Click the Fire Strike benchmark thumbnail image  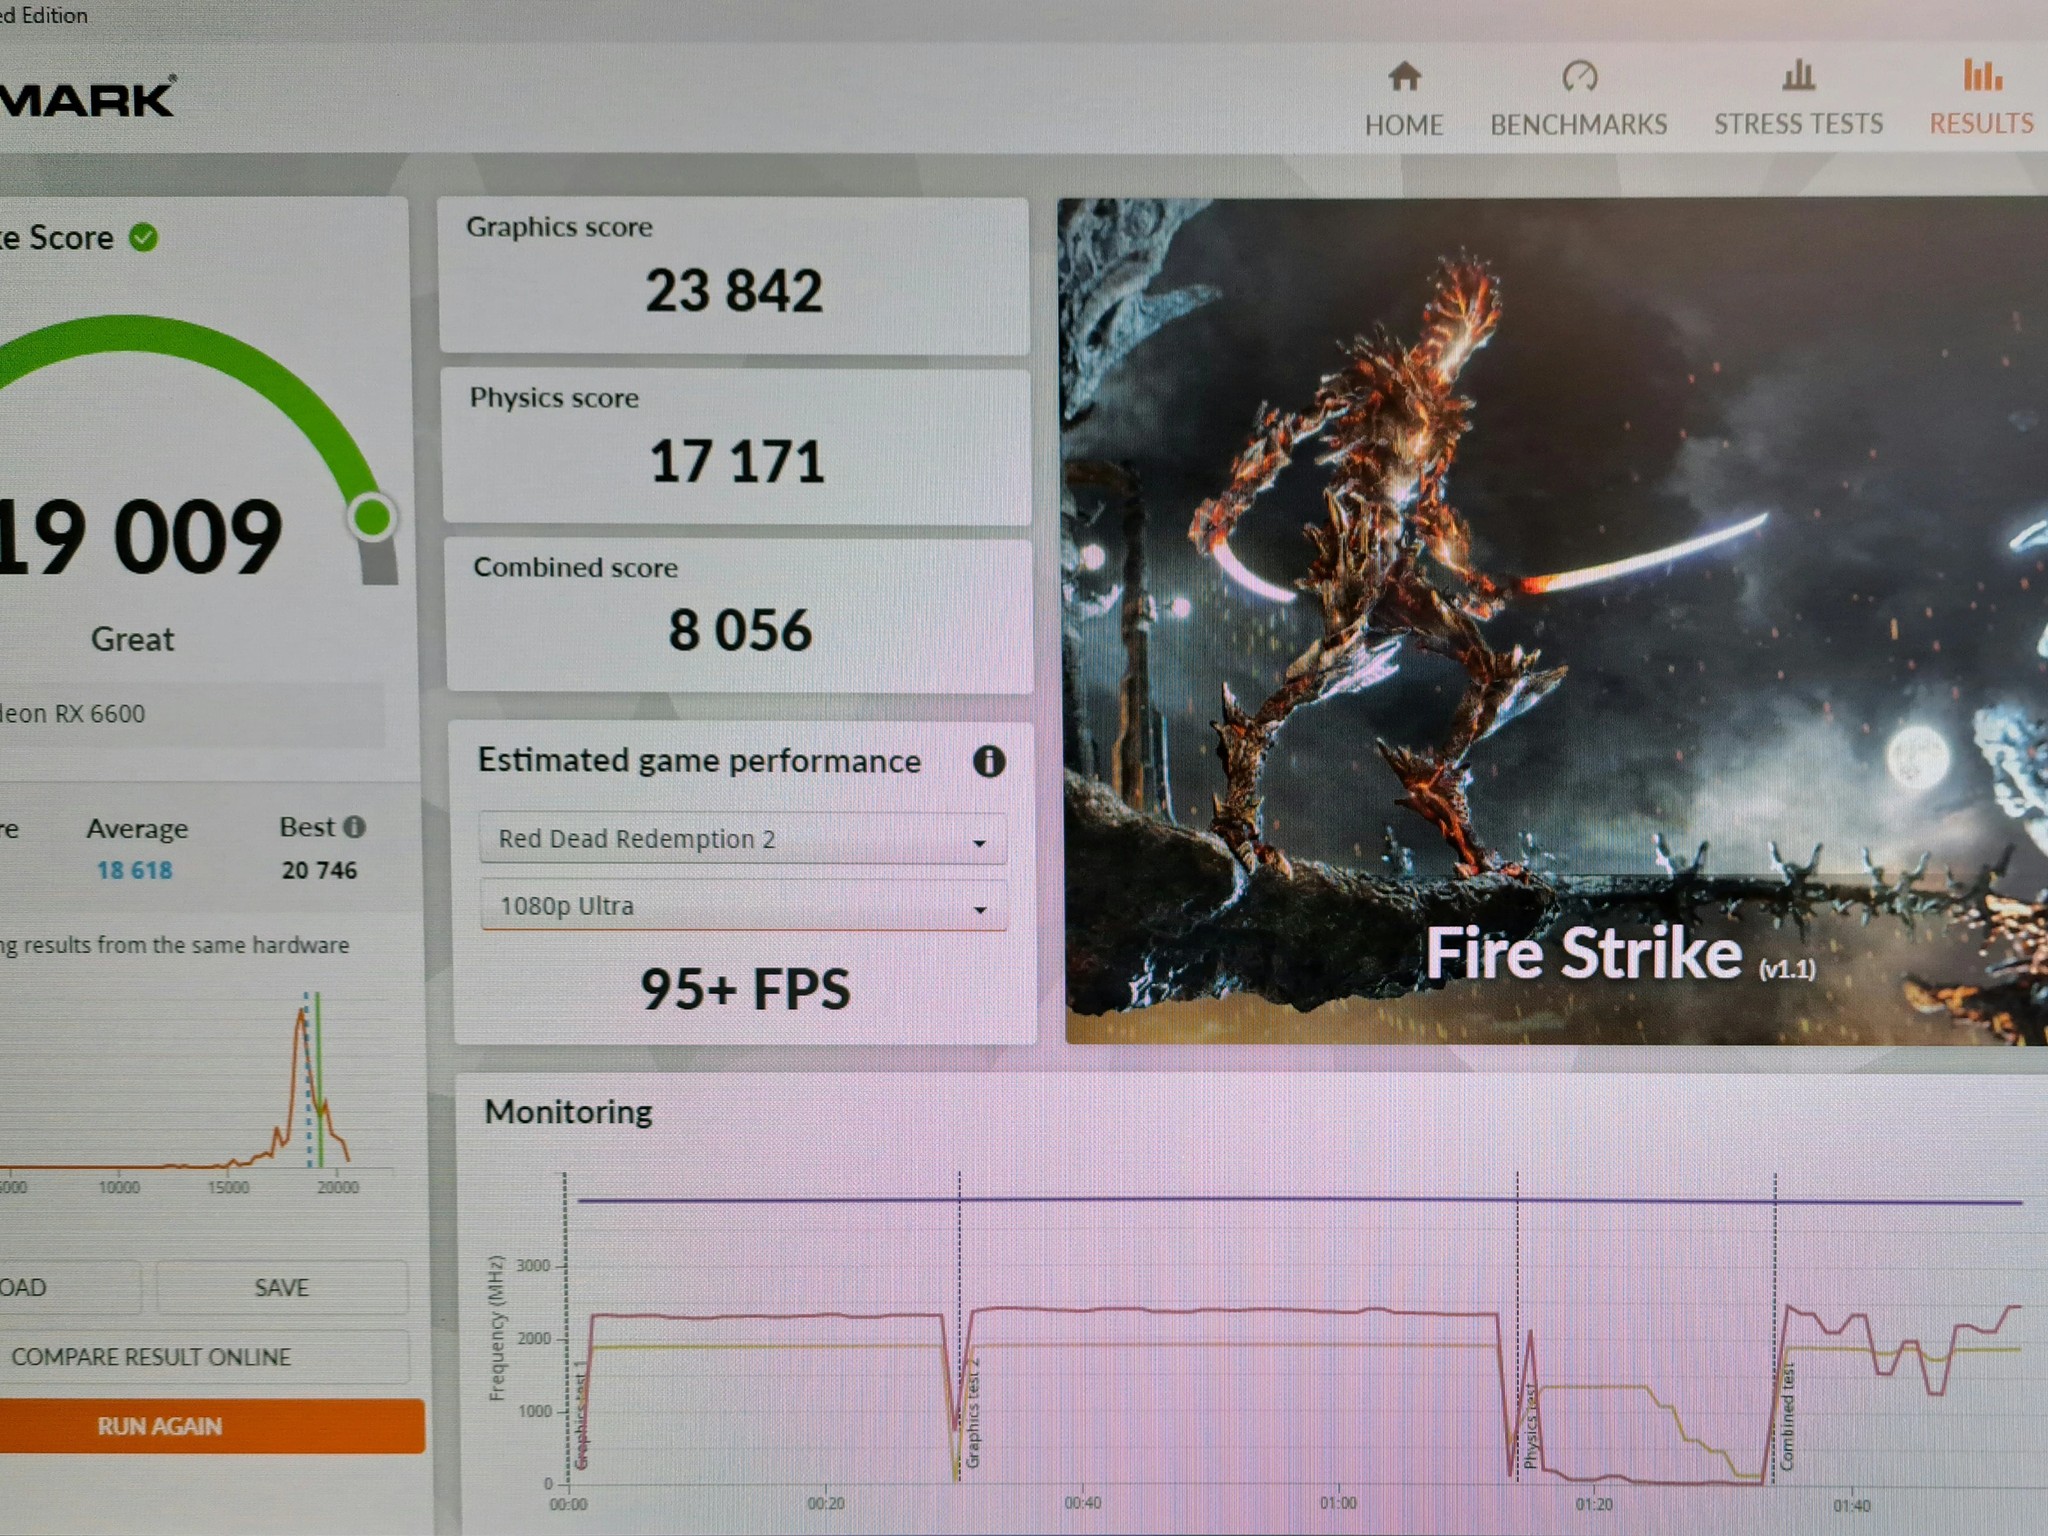[x=1555, y=620]
